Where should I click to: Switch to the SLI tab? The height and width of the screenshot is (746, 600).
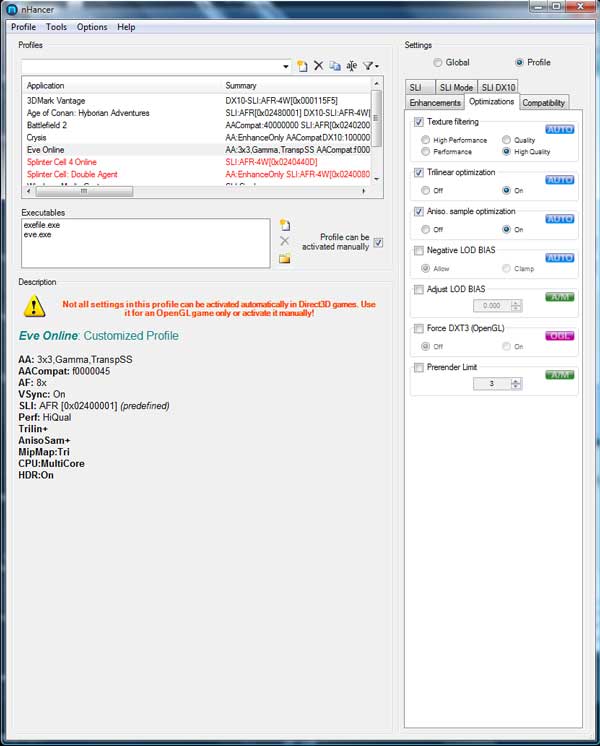pyautogui.click(x=420, y=88)
